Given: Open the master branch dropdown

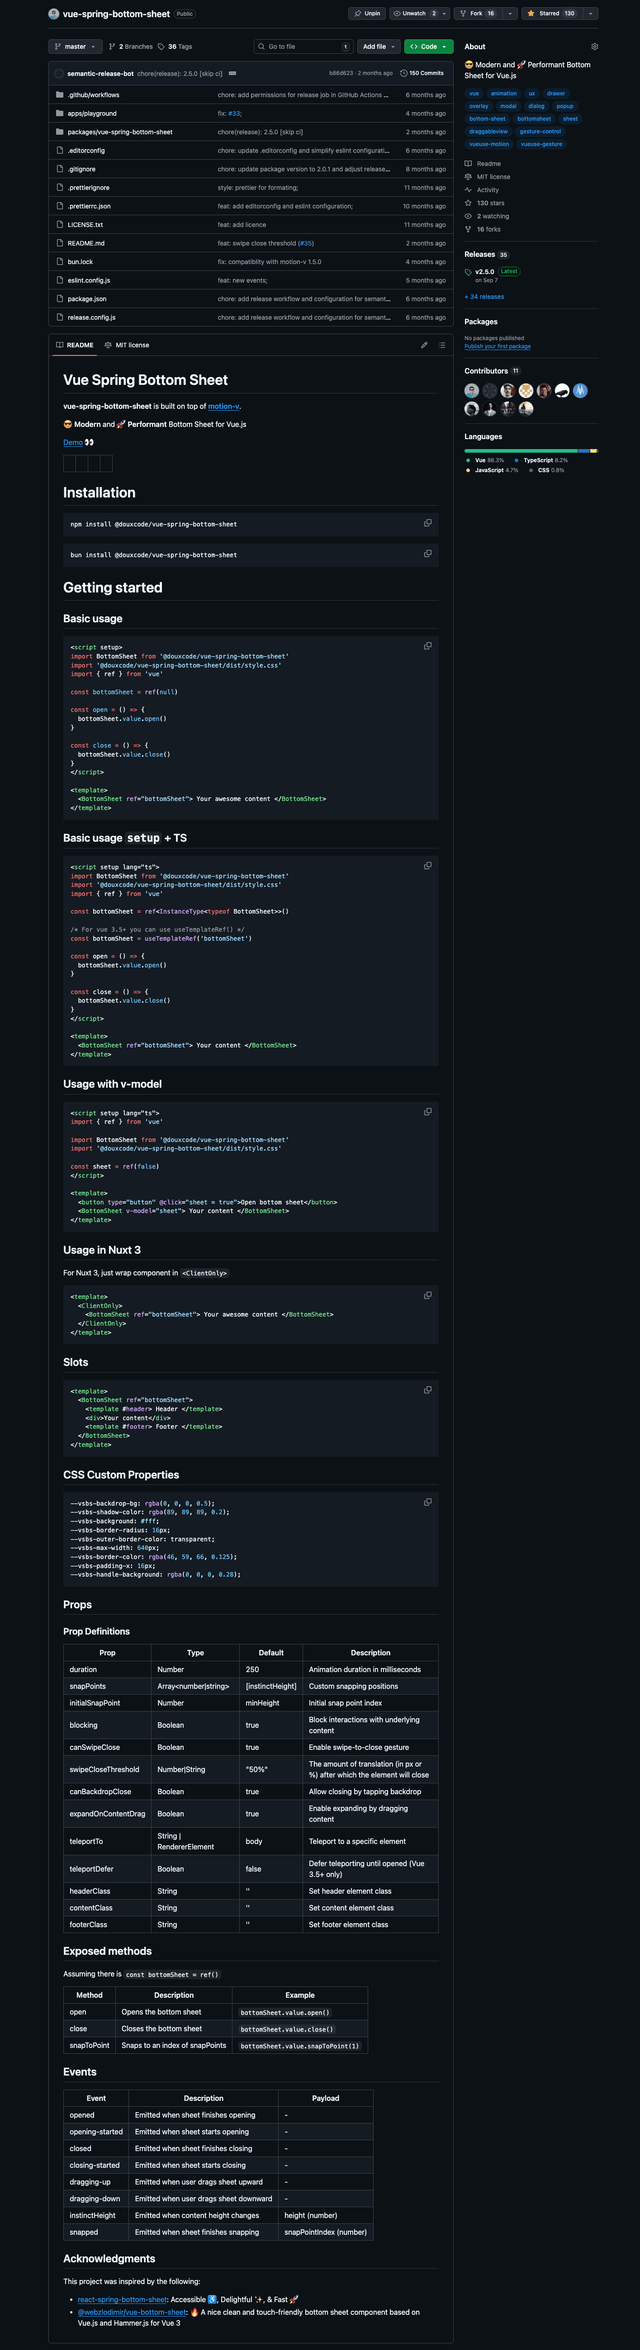Looking at the screenshot, I should click(x=75, y=46).
